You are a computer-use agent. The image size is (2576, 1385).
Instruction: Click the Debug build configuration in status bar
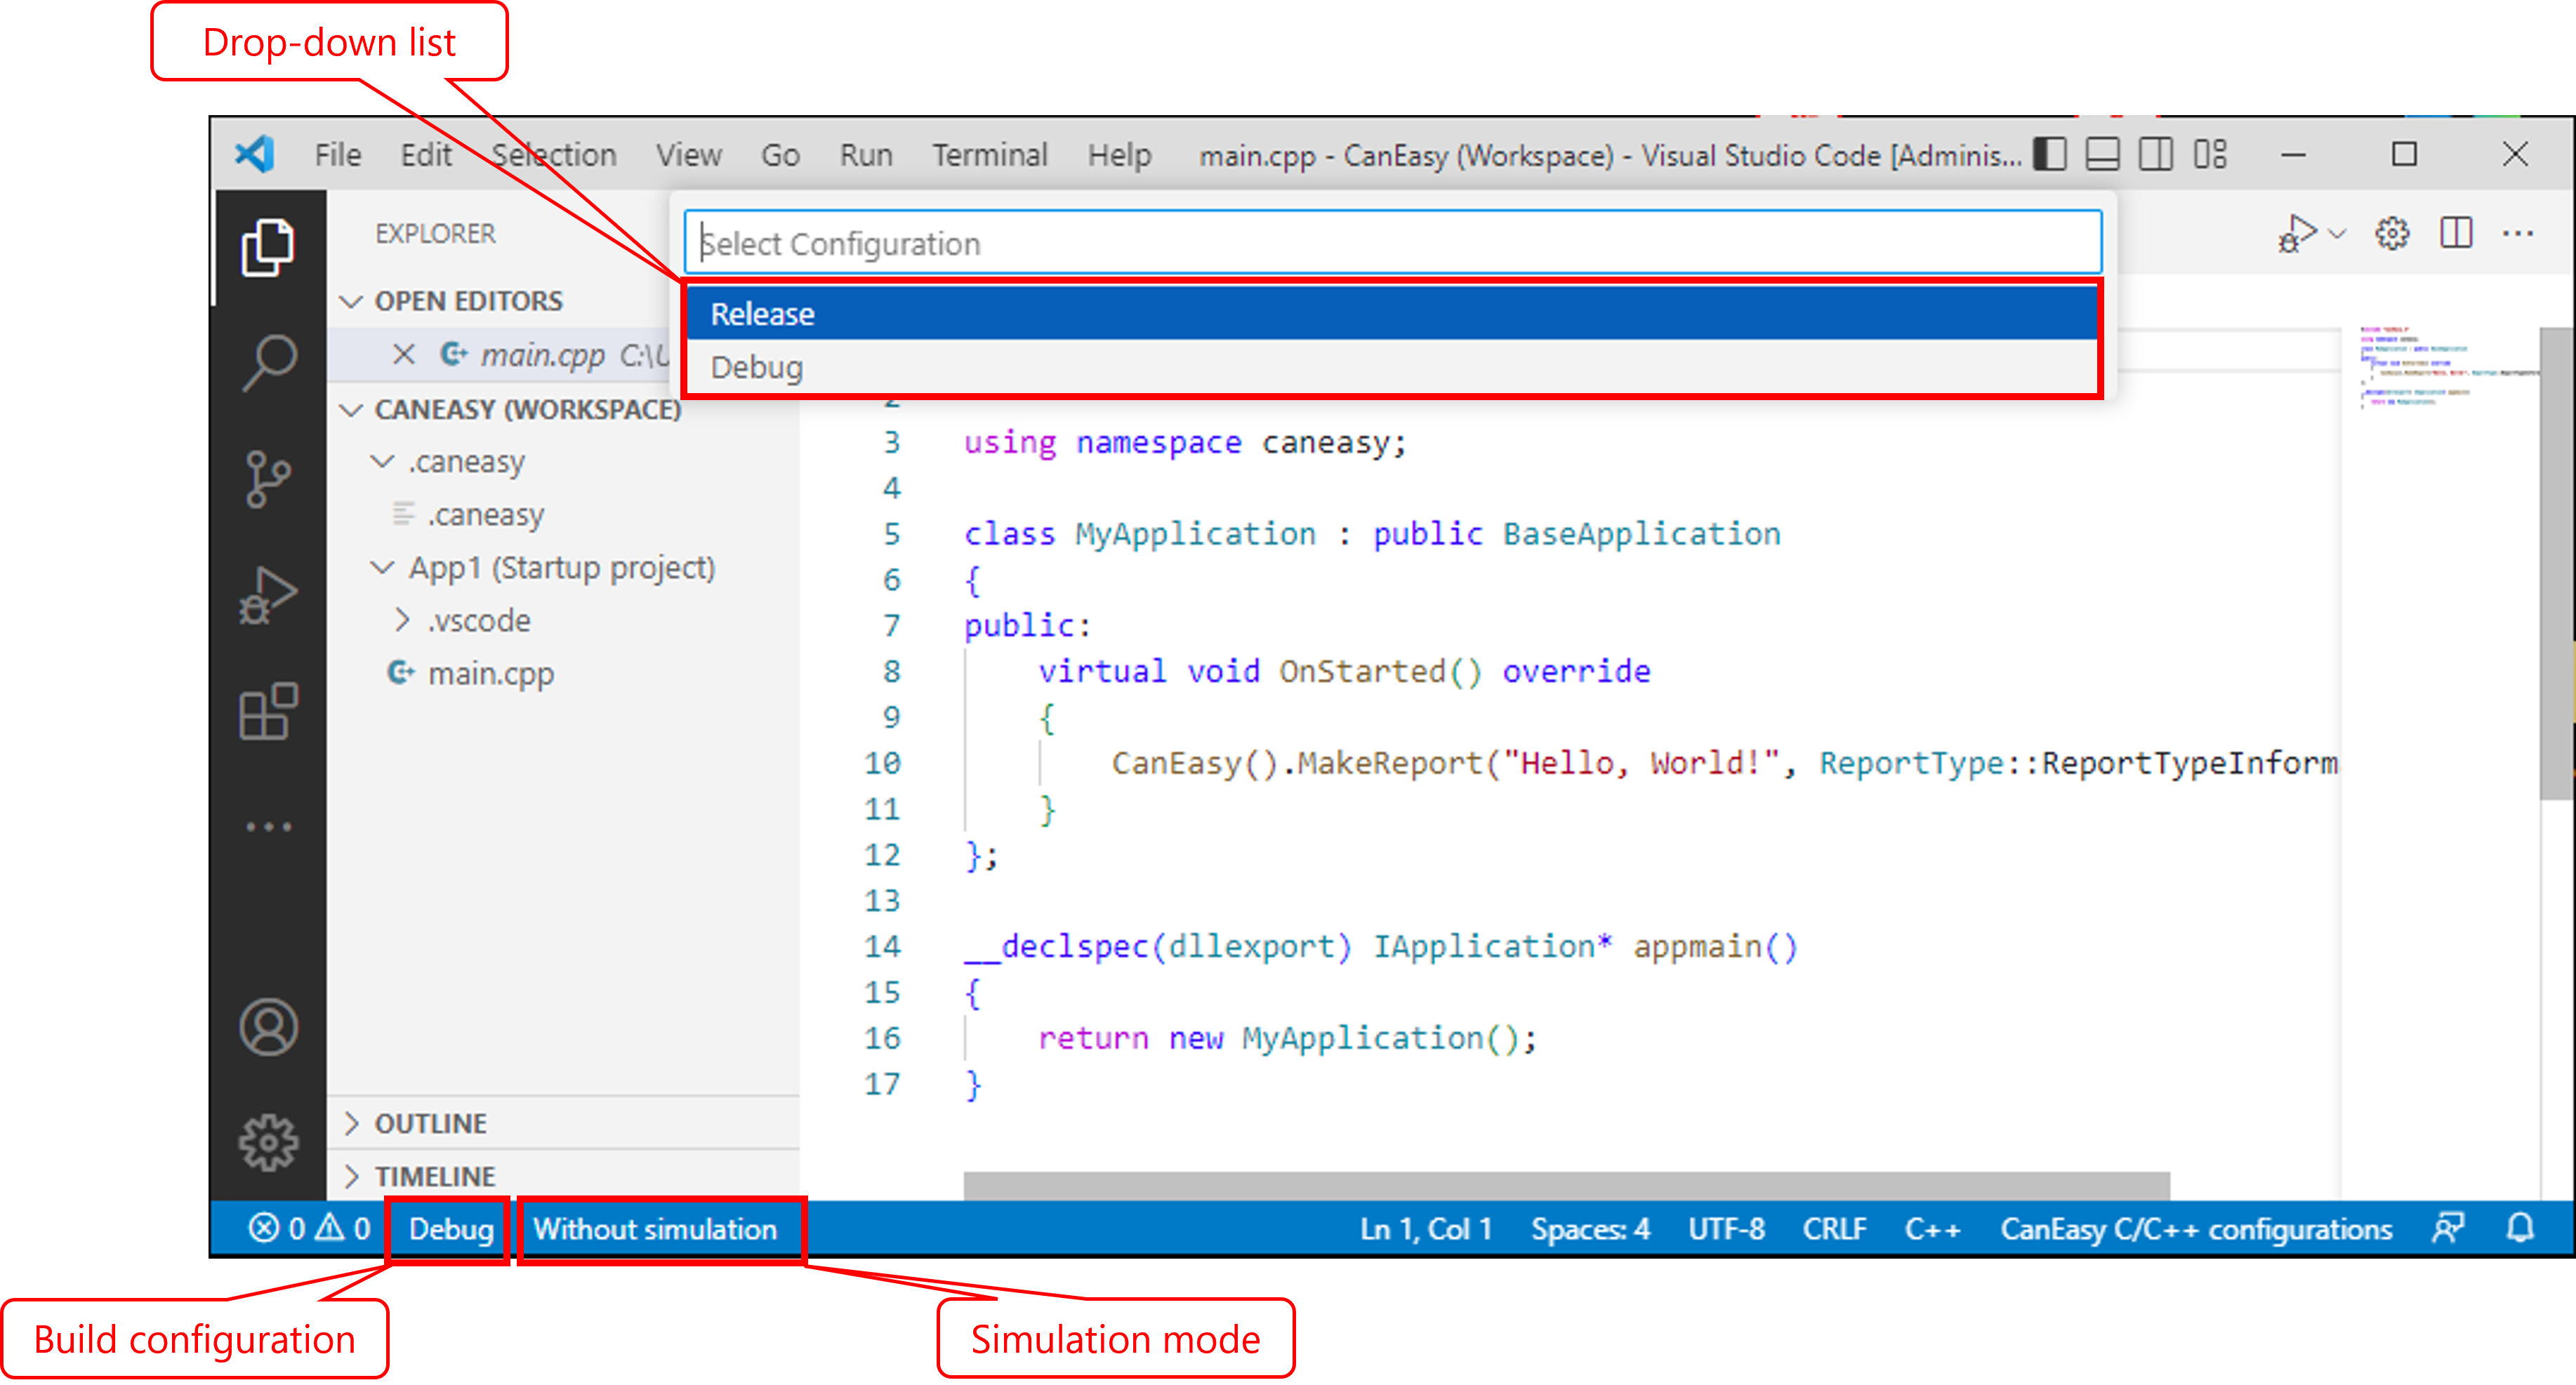point(450,1228)
